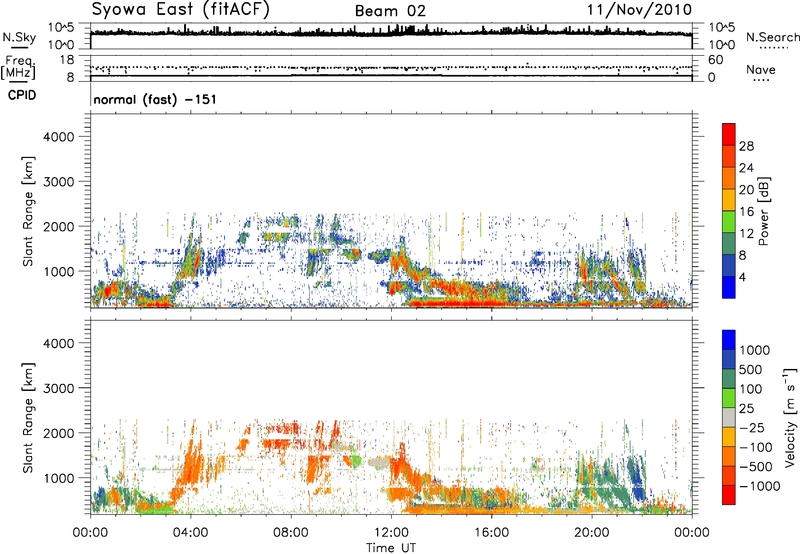
Task: Click the '18' frequency axis value
Action: click(x=67, y=60)
